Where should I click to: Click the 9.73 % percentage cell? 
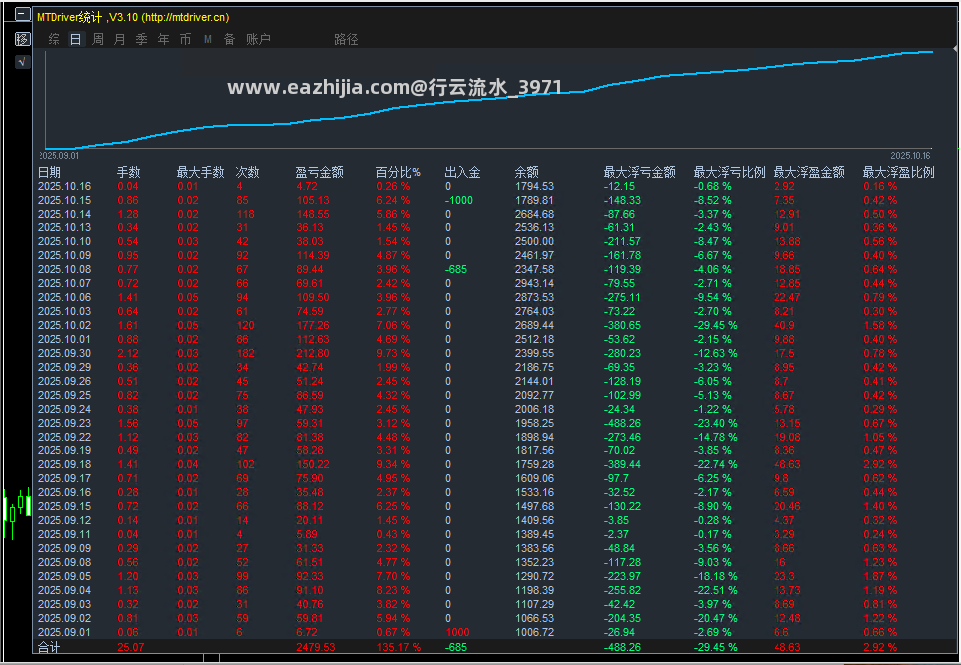[393, 353]
